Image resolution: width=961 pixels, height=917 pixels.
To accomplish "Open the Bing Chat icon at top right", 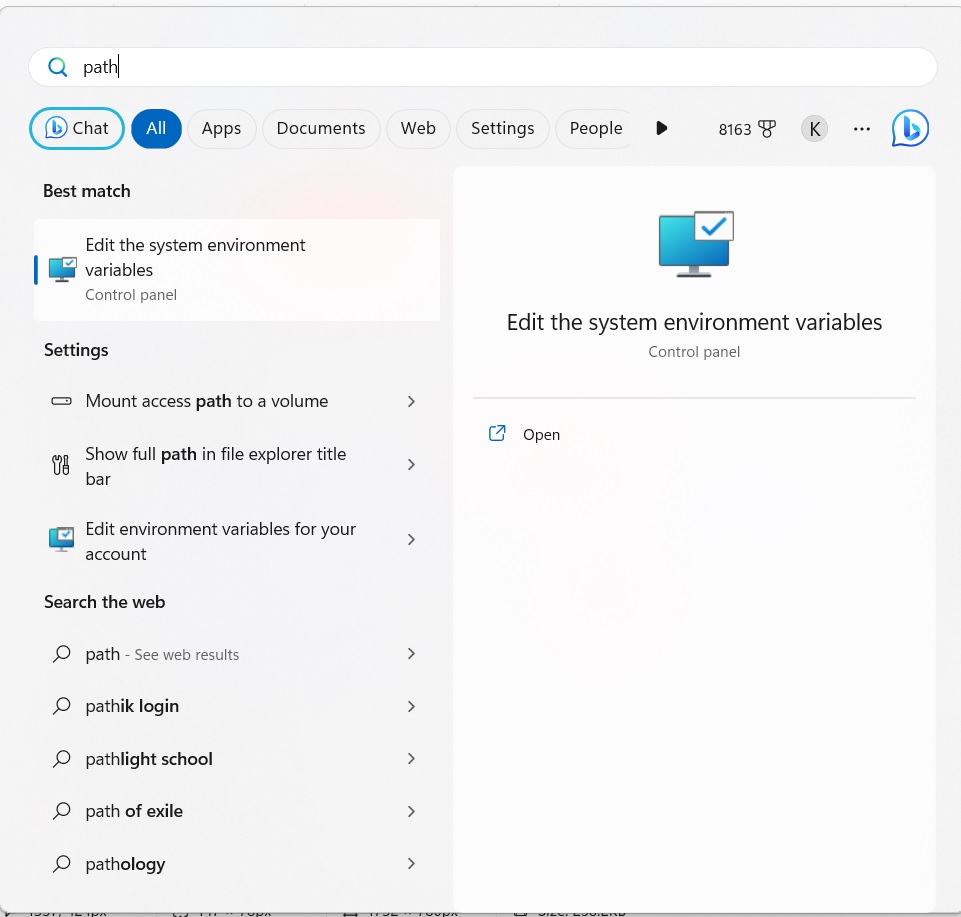I will point(910,129).
